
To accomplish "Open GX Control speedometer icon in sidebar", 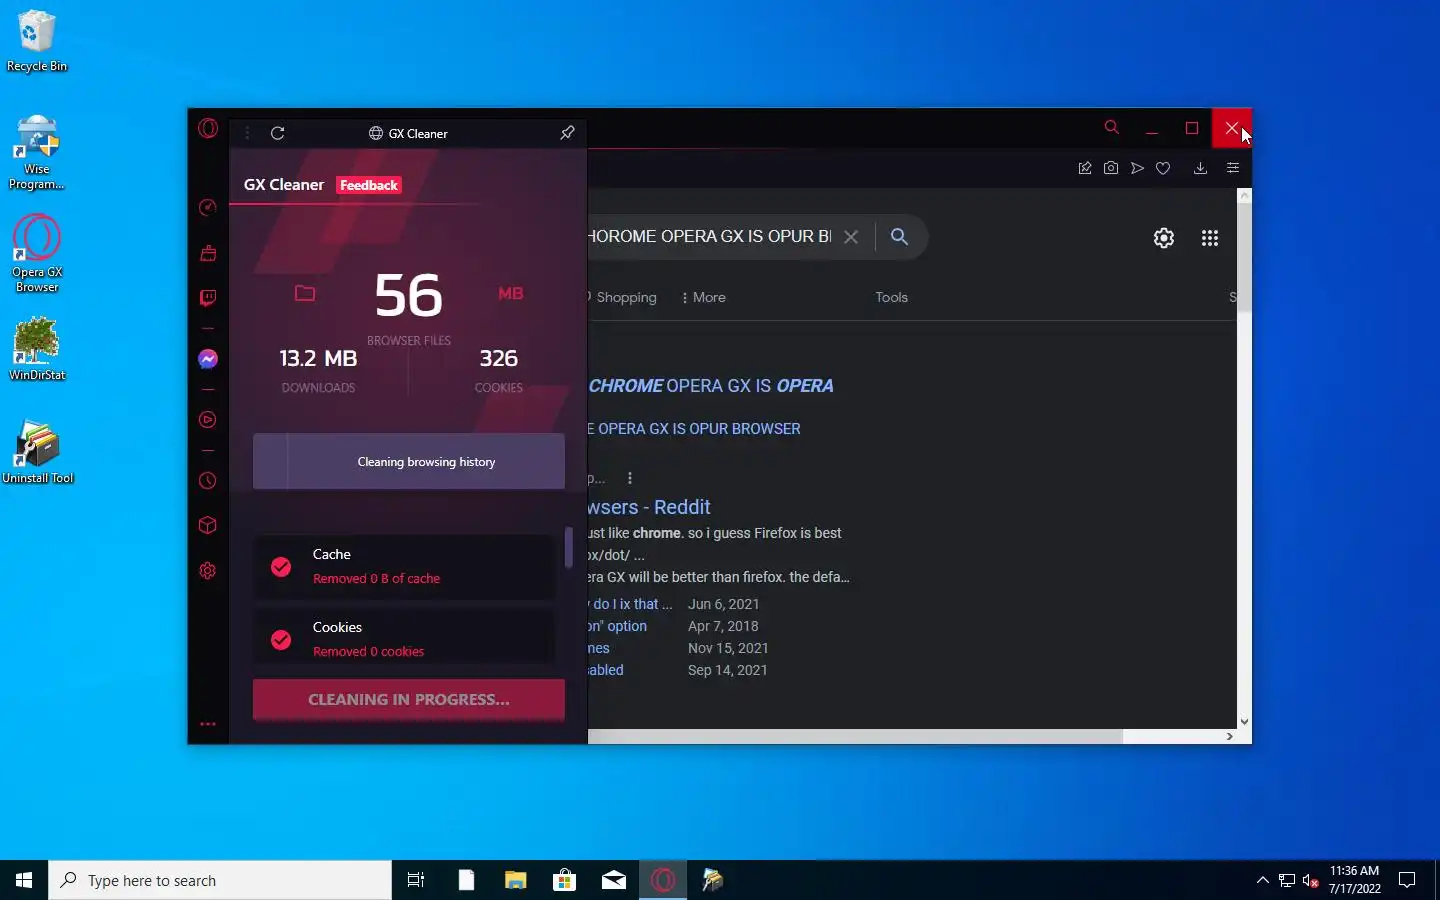I will pos(208,208).
